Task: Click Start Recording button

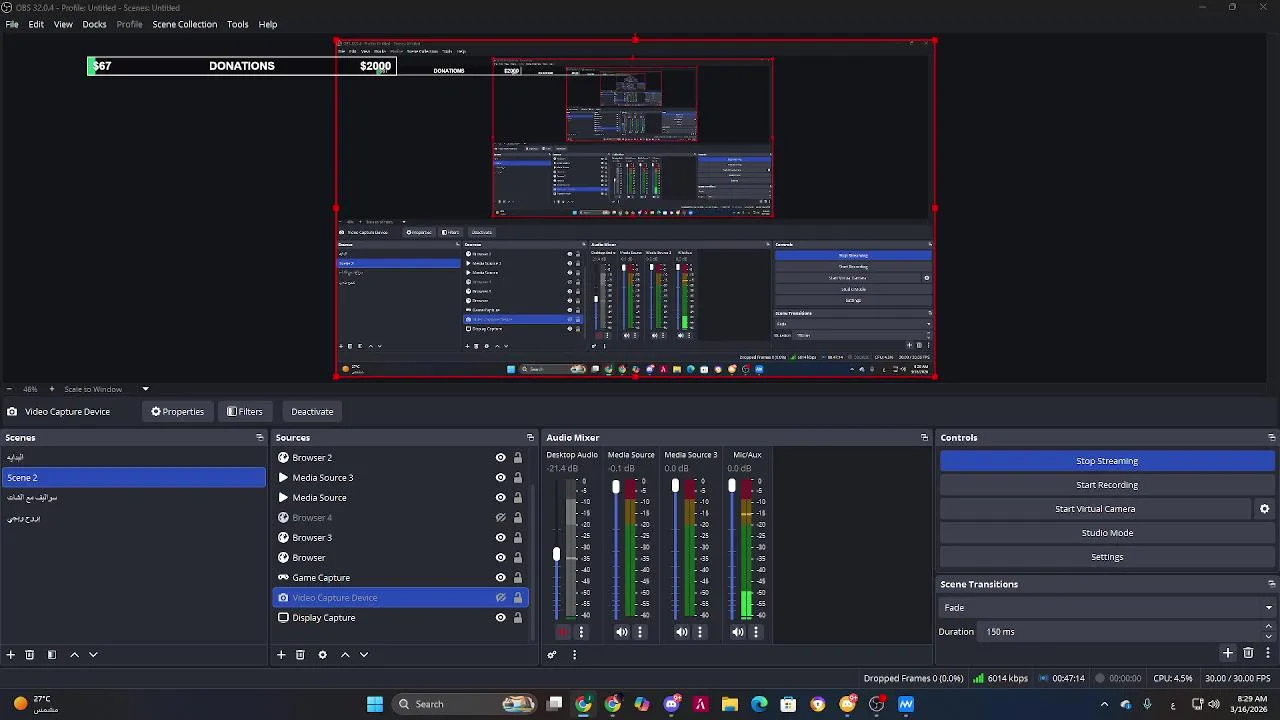Action: (x=1107, y=485)
